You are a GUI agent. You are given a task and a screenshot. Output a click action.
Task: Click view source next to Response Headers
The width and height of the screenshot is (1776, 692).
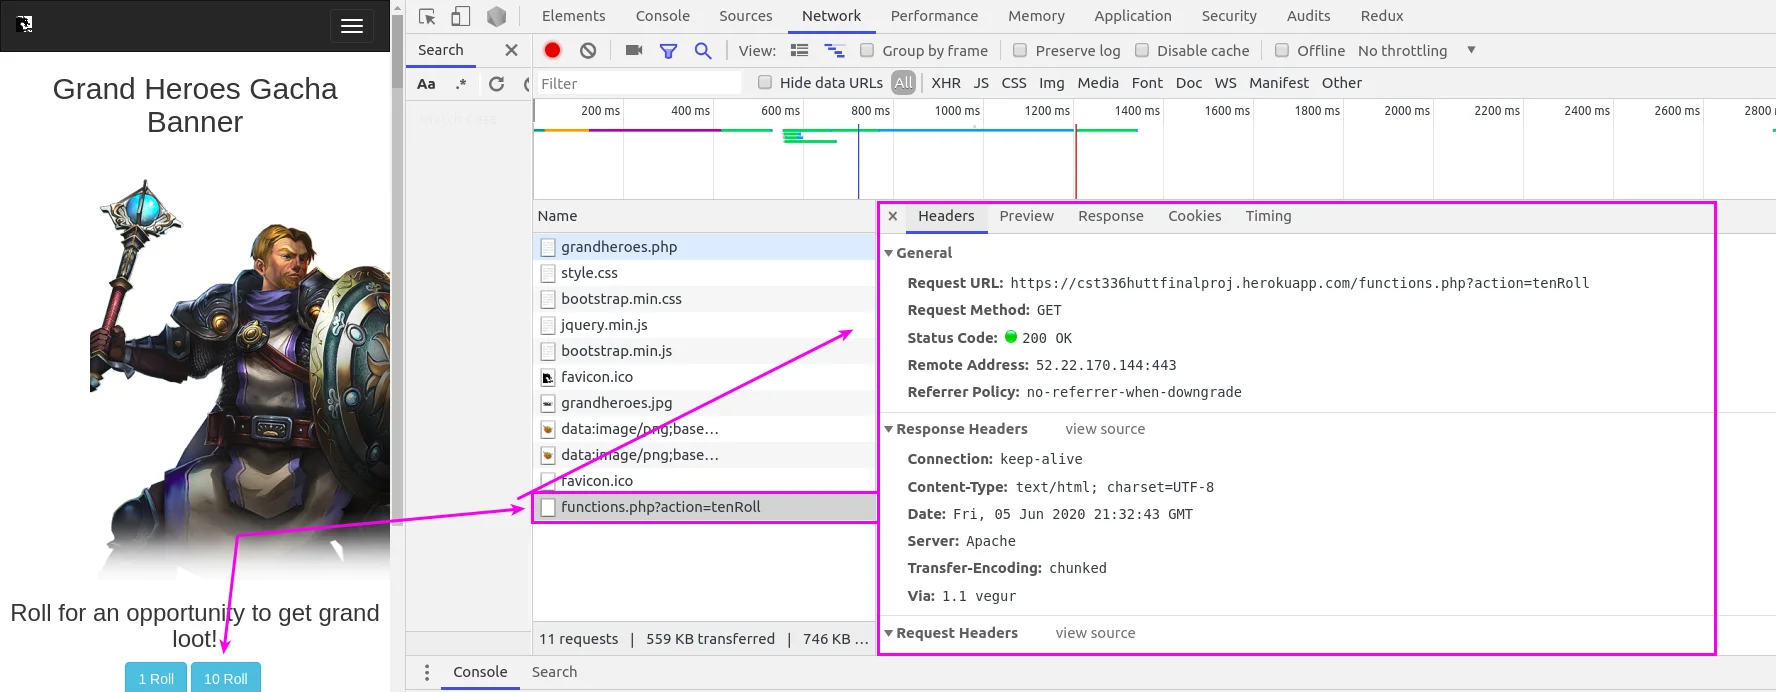click(x=1105, y=429)
